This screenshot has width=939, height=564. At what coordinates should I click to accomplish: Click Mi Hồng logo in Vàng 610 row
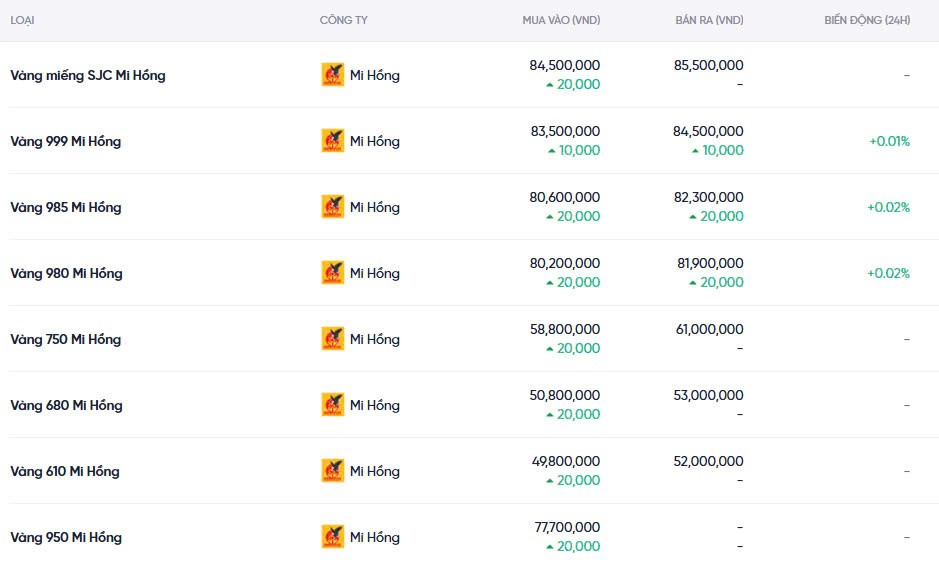point(332,471)
